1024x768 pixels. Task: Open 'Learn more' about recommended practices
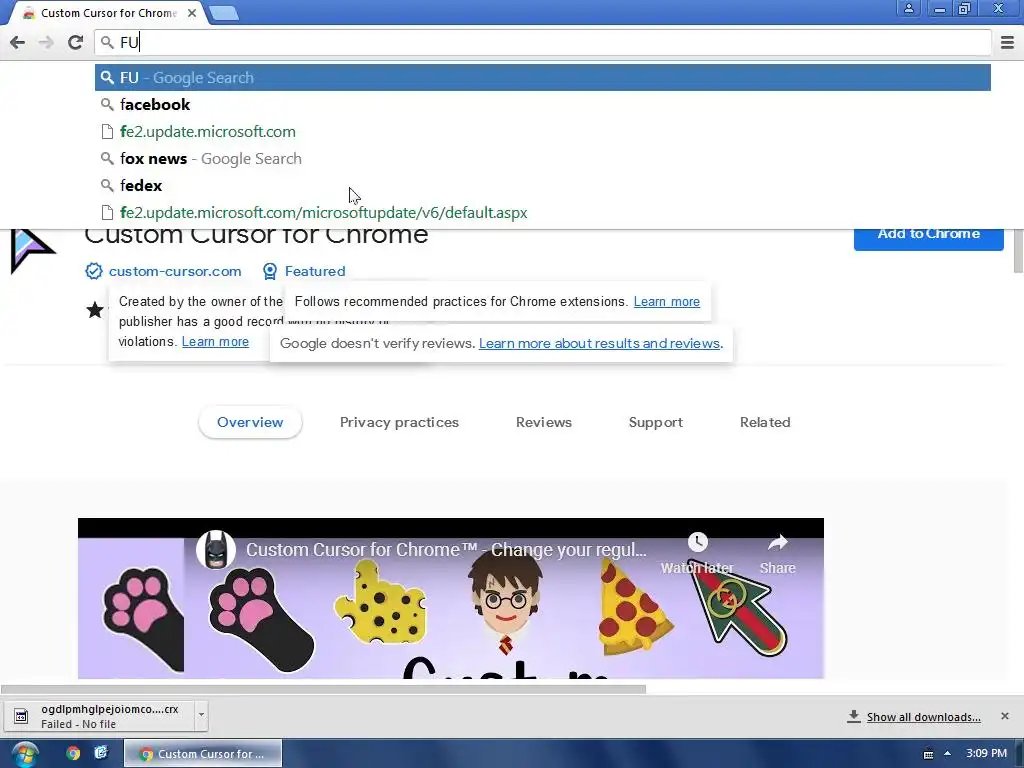tap(667, 302)
